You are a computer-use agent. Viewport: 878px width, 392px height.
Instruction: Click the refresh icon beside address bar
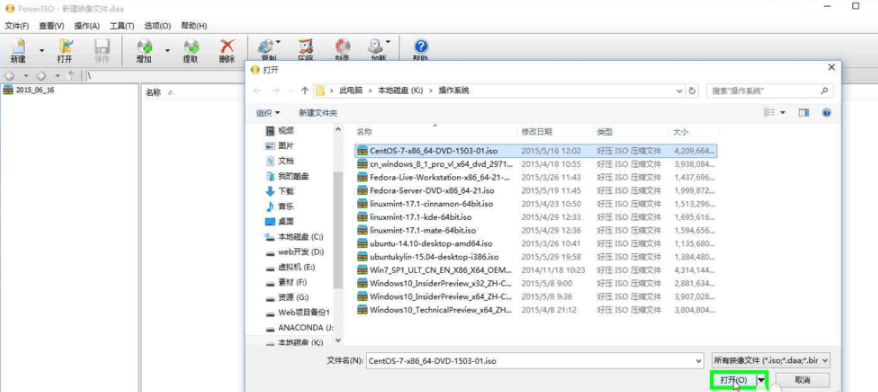(693, 91)
